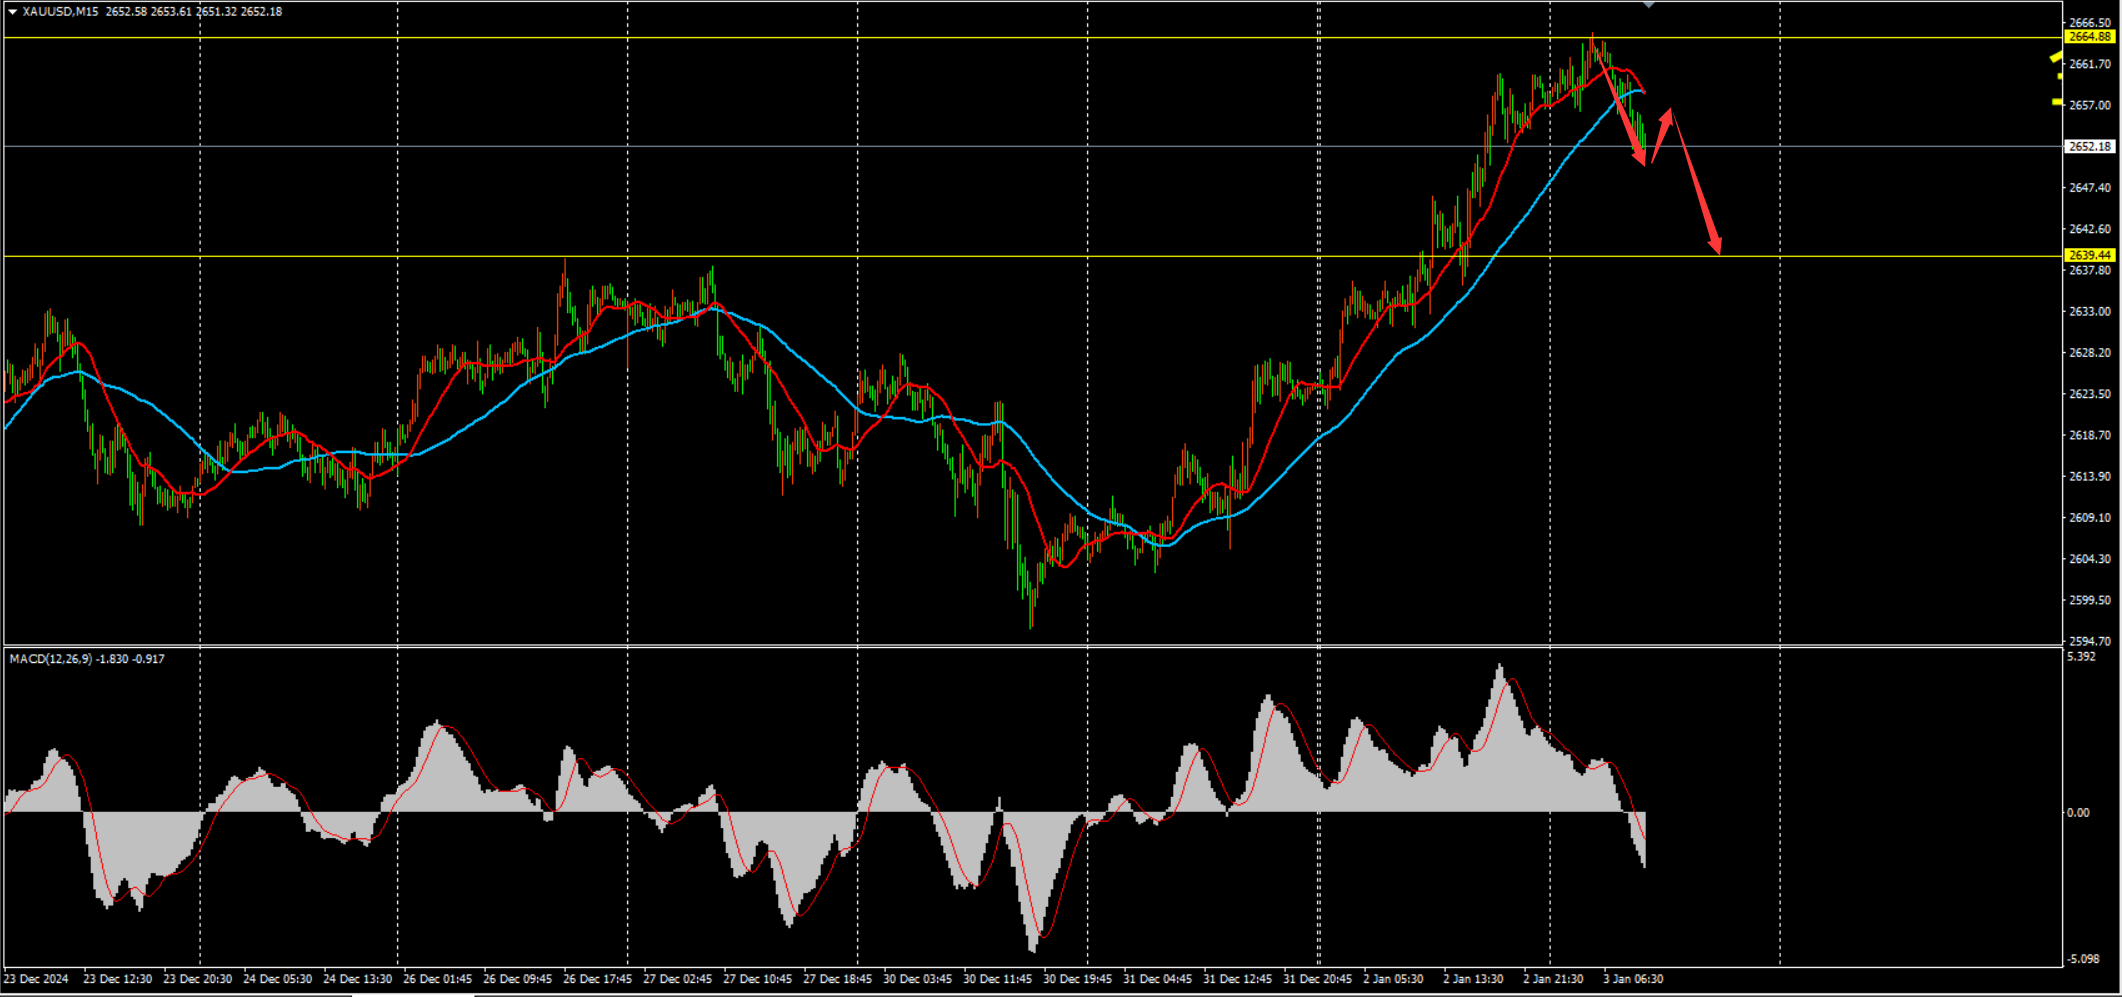The image size is (2122, 997).
Task: Click the 2599.50 price scale value
Action: (x=2089, y=600)
